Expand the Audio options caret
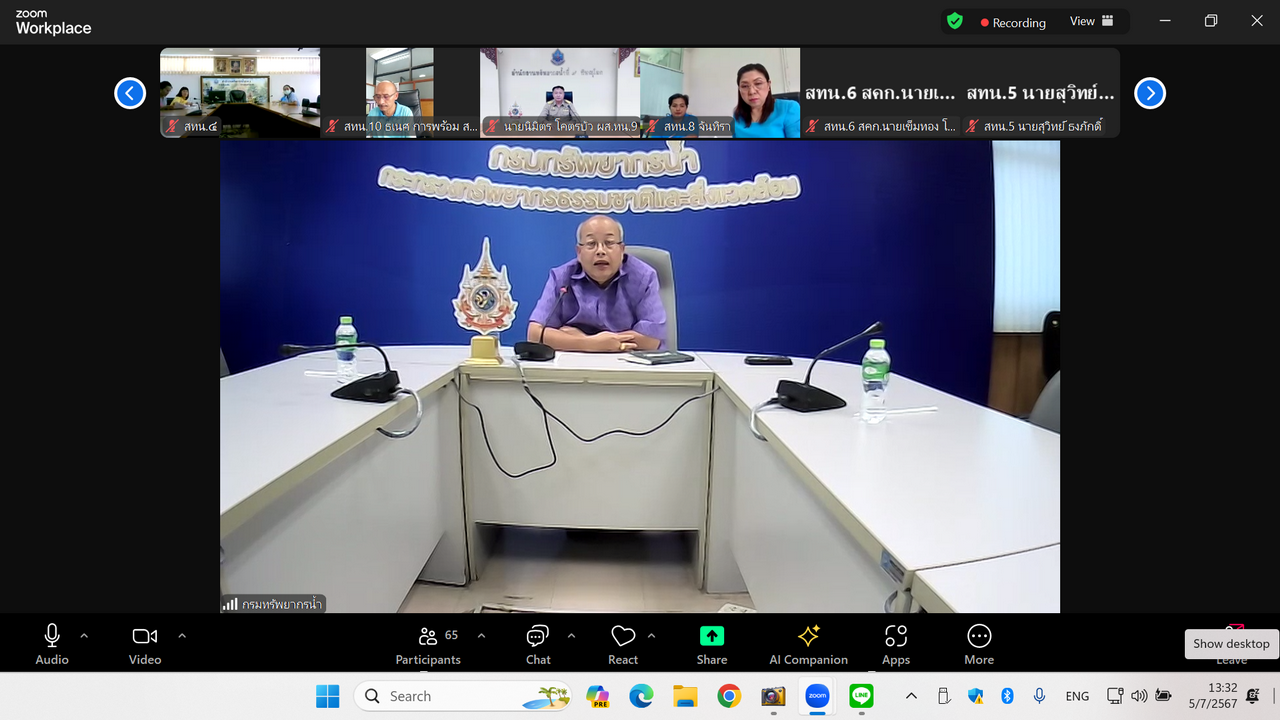 [84, 636]
